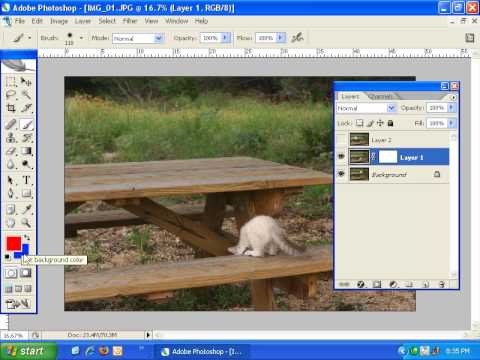
Task: Select the Dodge tool
Action: click(x=26, y=164)
